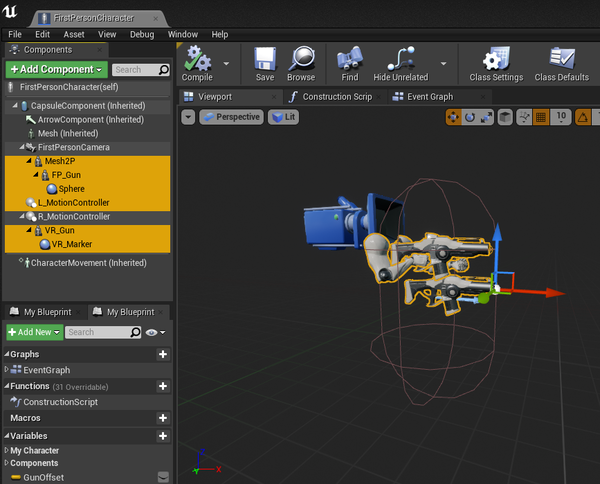The height and width of the screenshot is (484, 600).
Task: Collapse R_MotionController tree node
Action: click(22, 216)
